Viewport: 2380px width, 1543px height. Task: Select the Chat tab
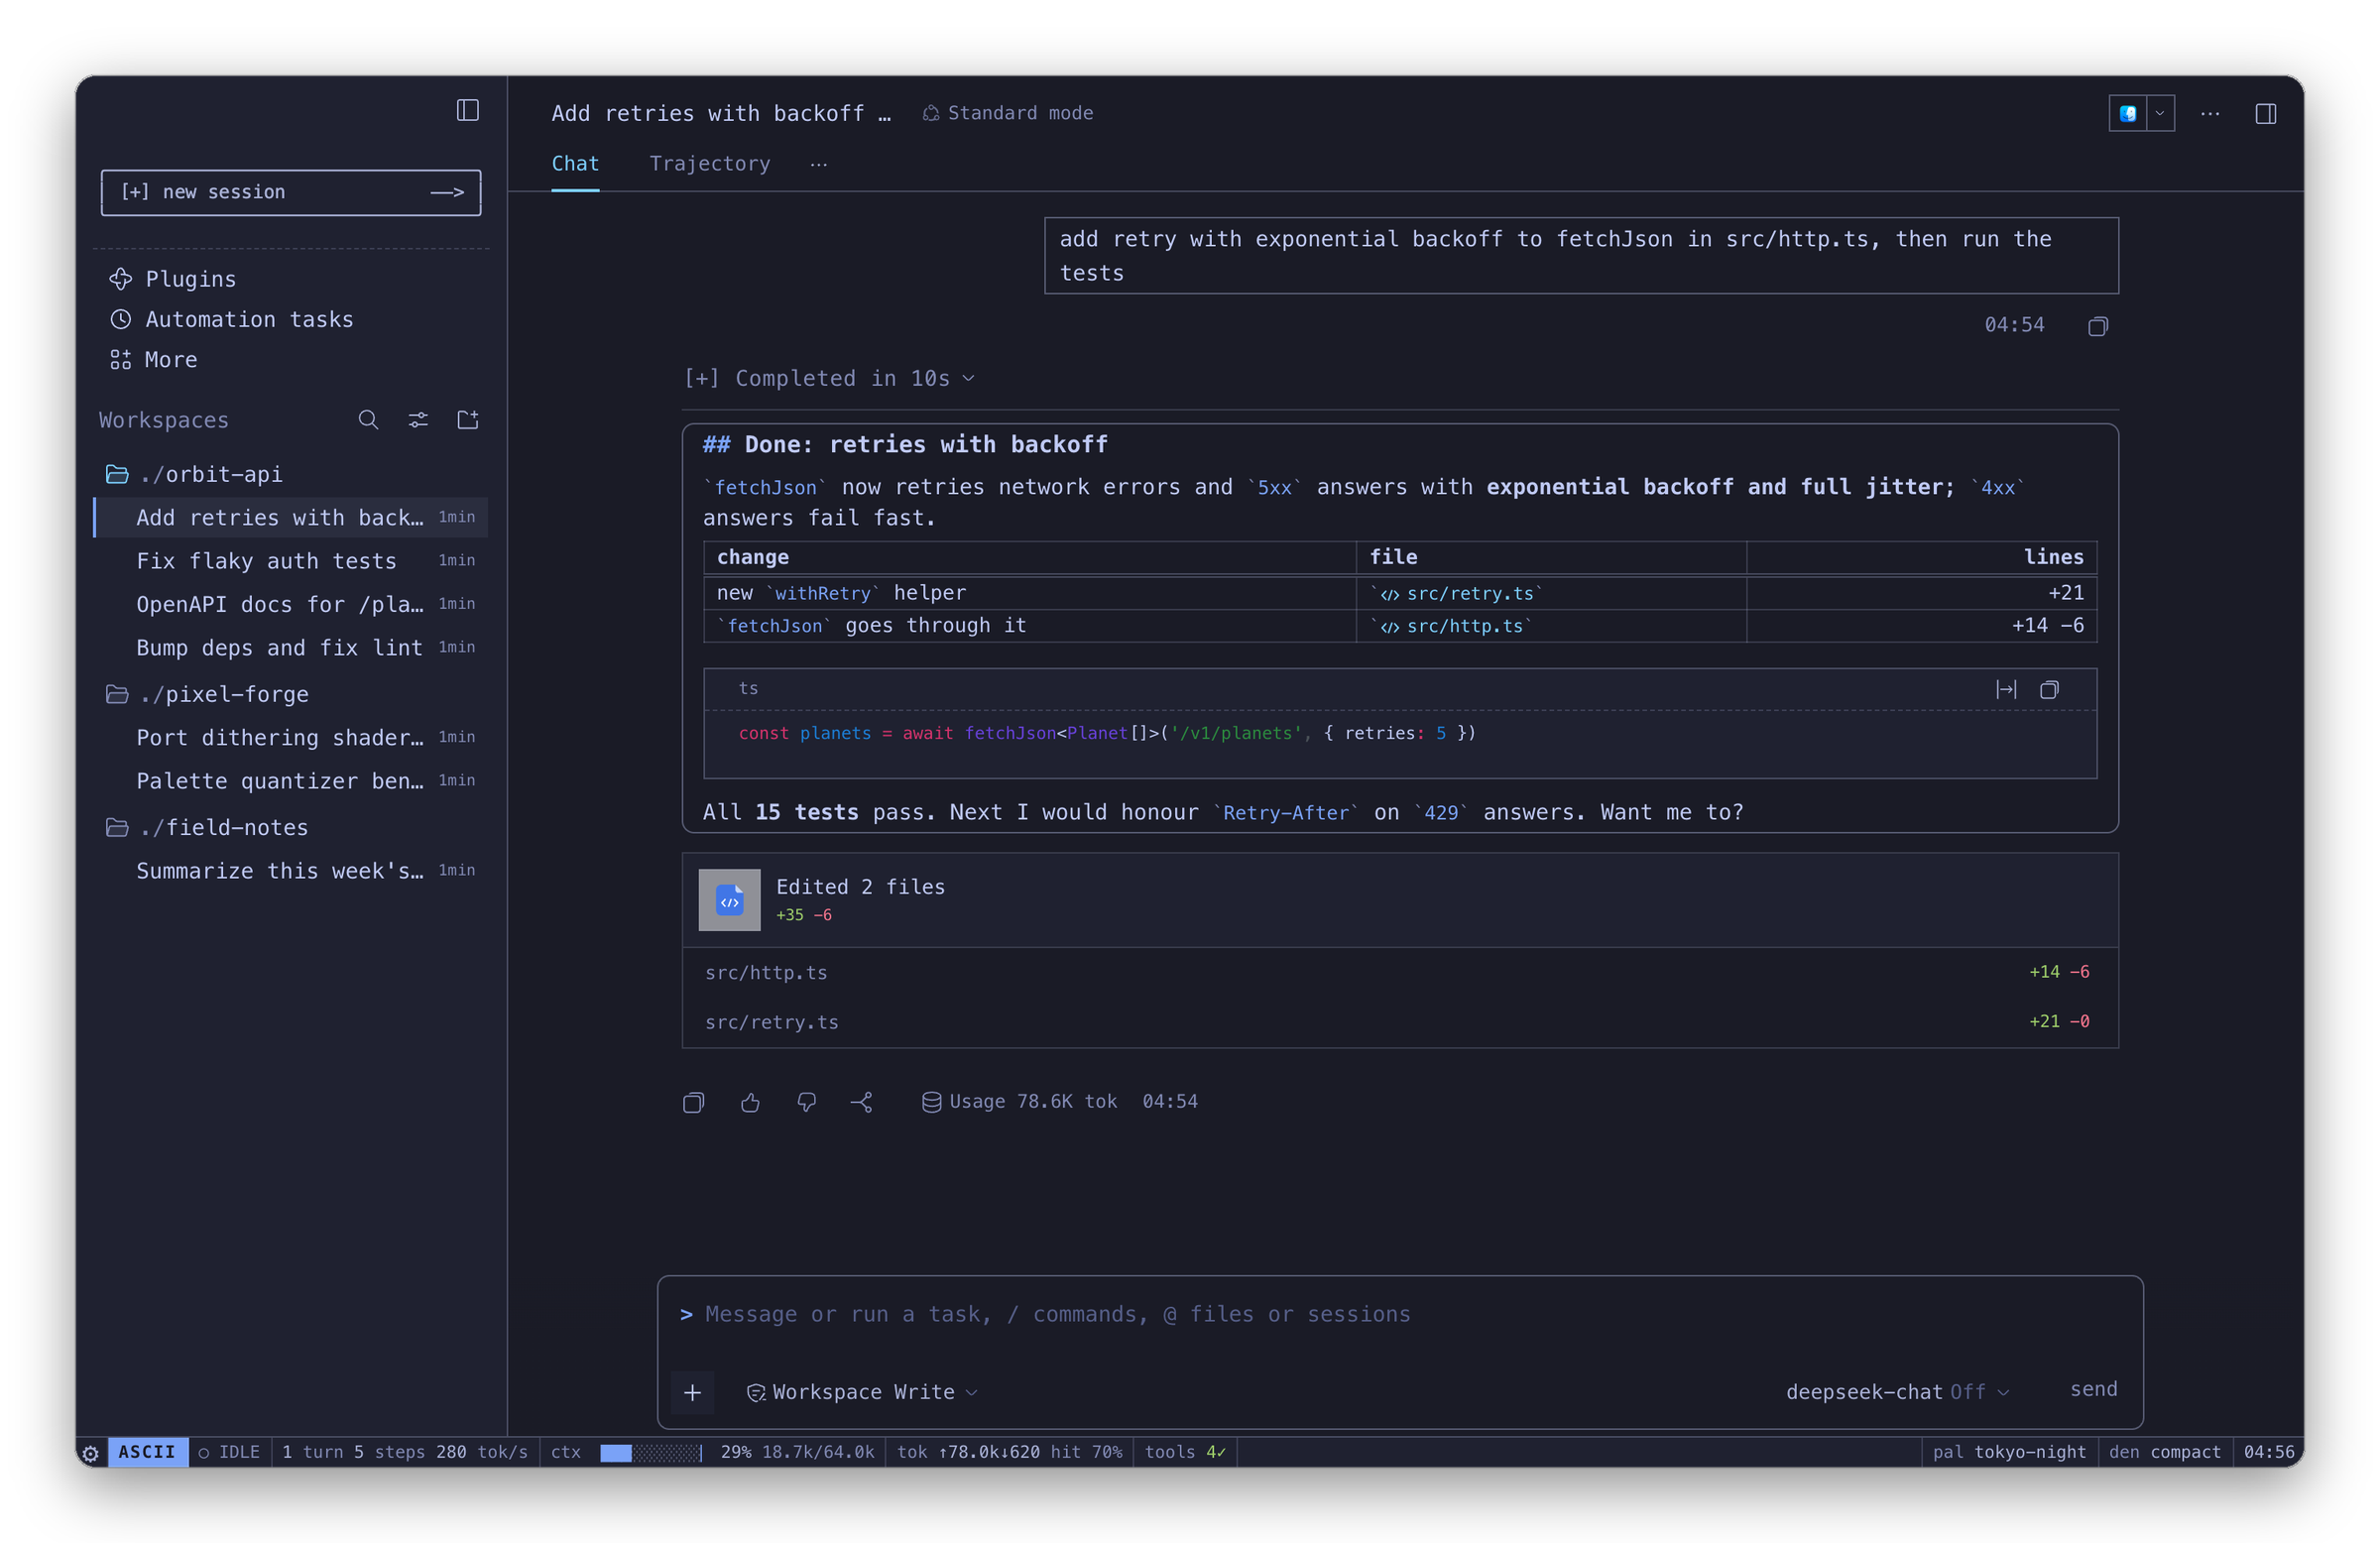point(575,163)
